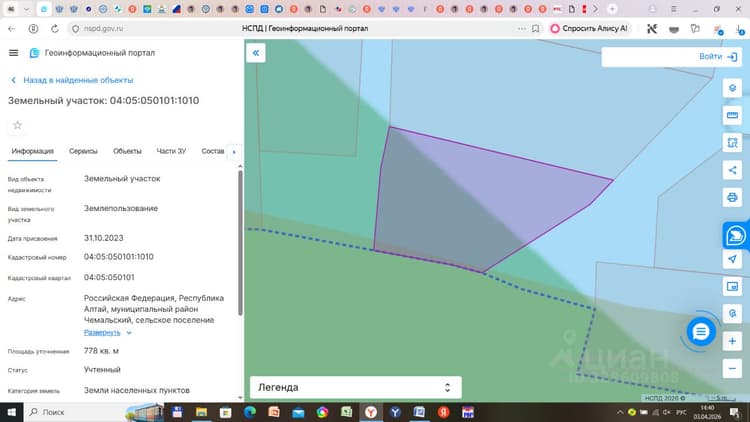Print the map using printer icon
750x422 pixels.
732,197
